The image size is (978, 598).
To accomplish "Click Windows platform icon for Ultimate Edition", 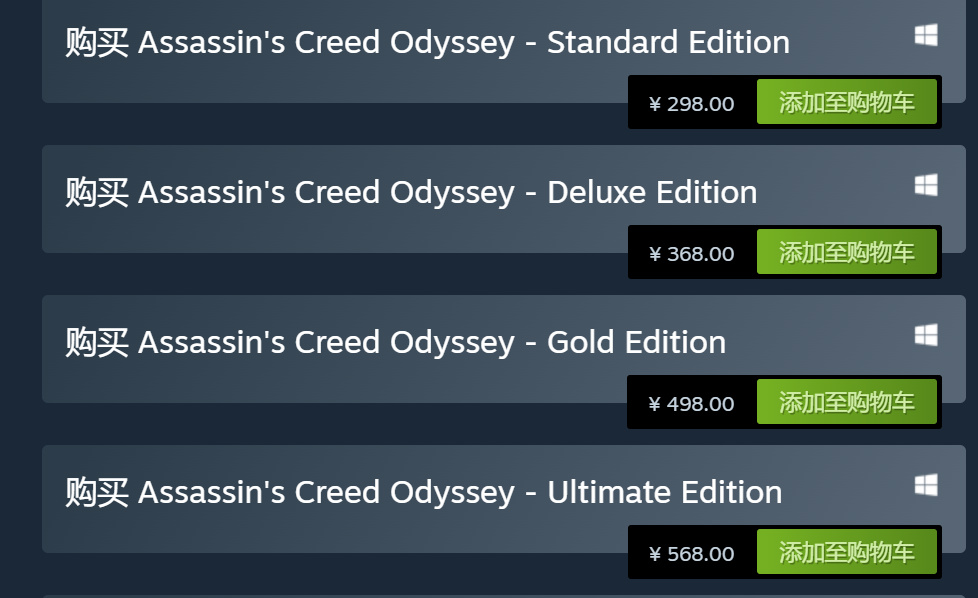I will tap(925, 485).
